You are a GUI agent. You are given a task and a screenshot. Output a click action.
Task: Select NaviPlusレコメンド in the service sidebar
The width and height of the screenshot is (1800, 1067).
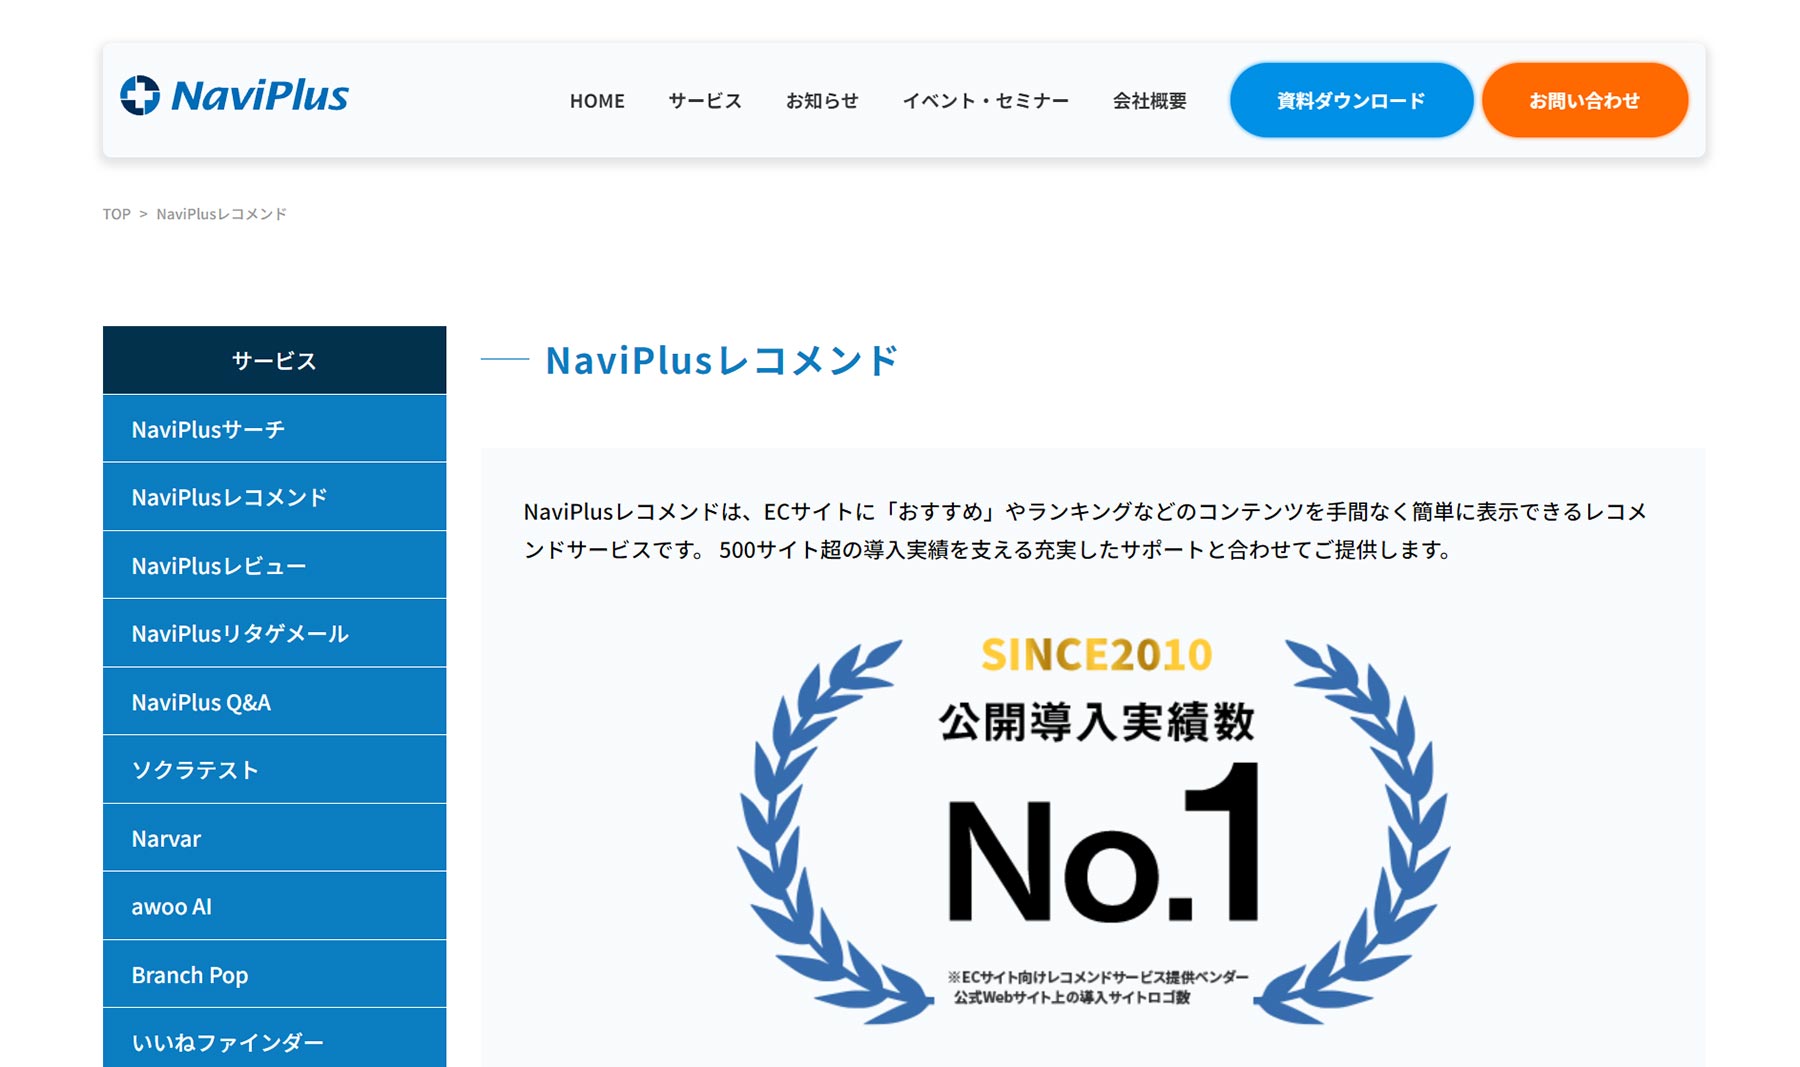click(x=273, y=497)
